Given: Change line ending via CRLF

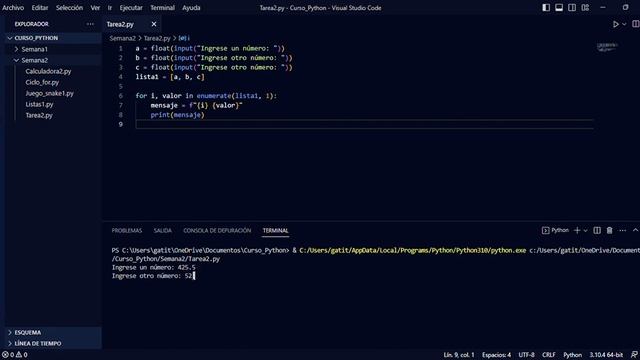Looking at the screenshot, I should 549,355.
